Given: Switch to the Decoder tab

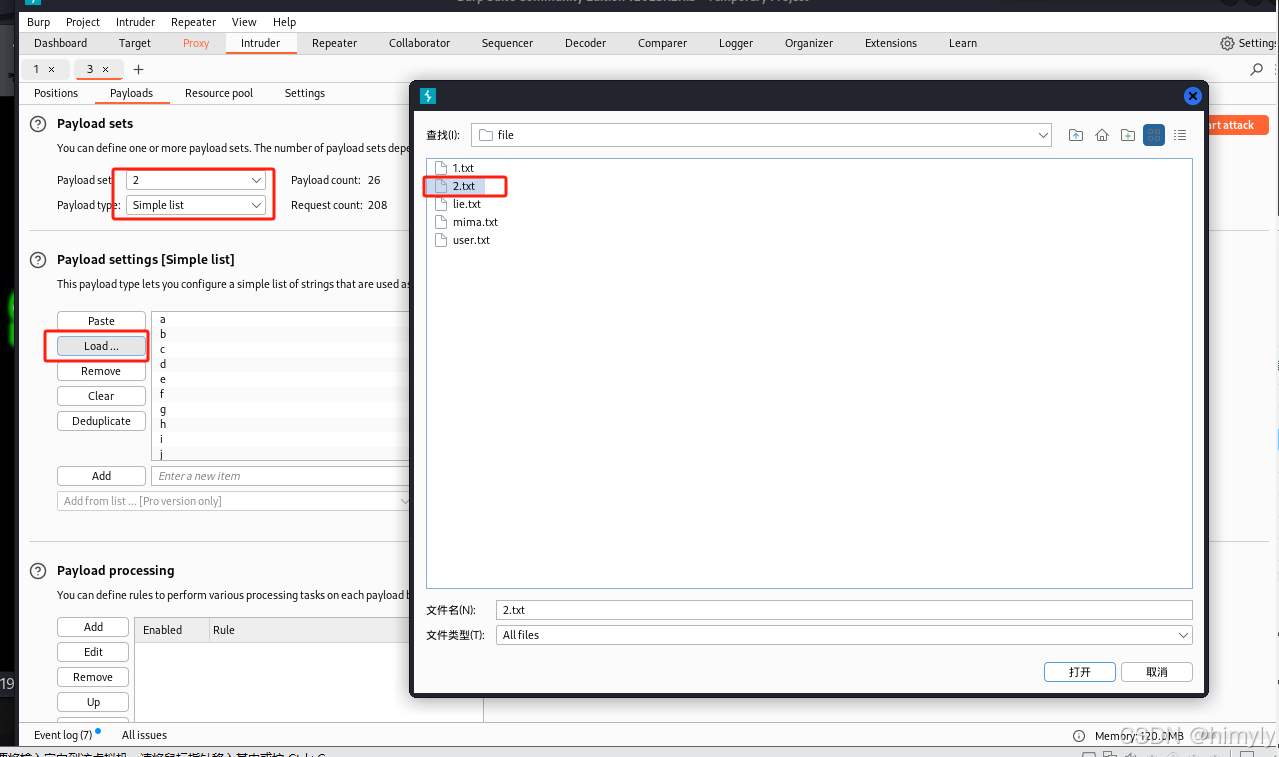Looking at the screenshot, I should pyautogui.click(x=585, y=43).
